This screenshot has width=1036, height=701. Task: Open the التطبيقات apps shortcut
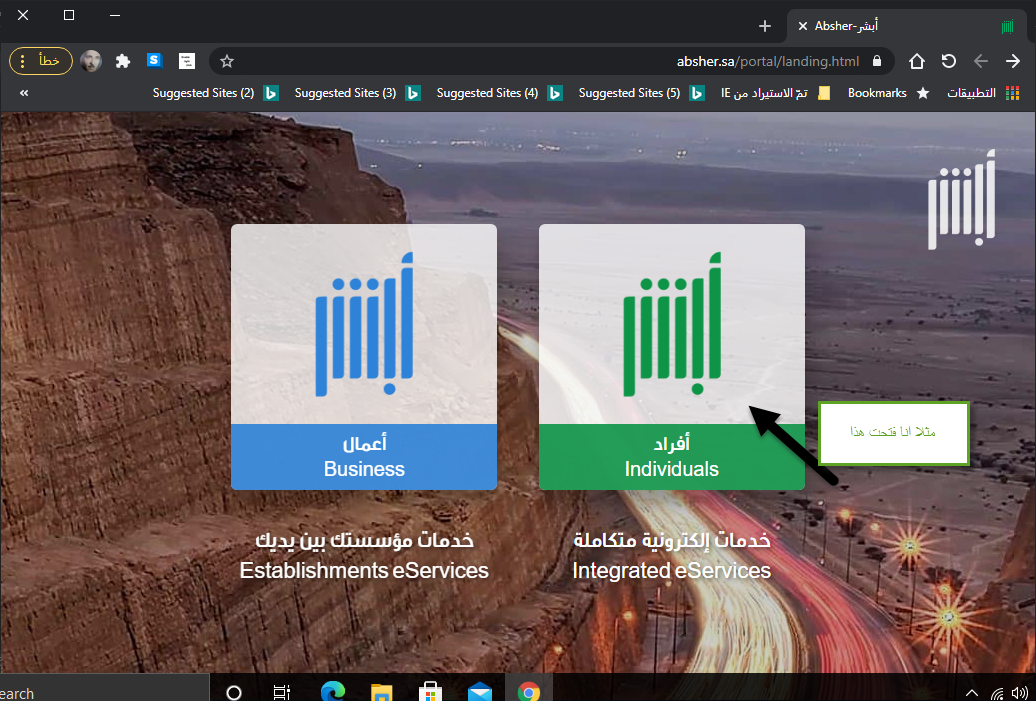pyautogui.click(x=984, y=93)
